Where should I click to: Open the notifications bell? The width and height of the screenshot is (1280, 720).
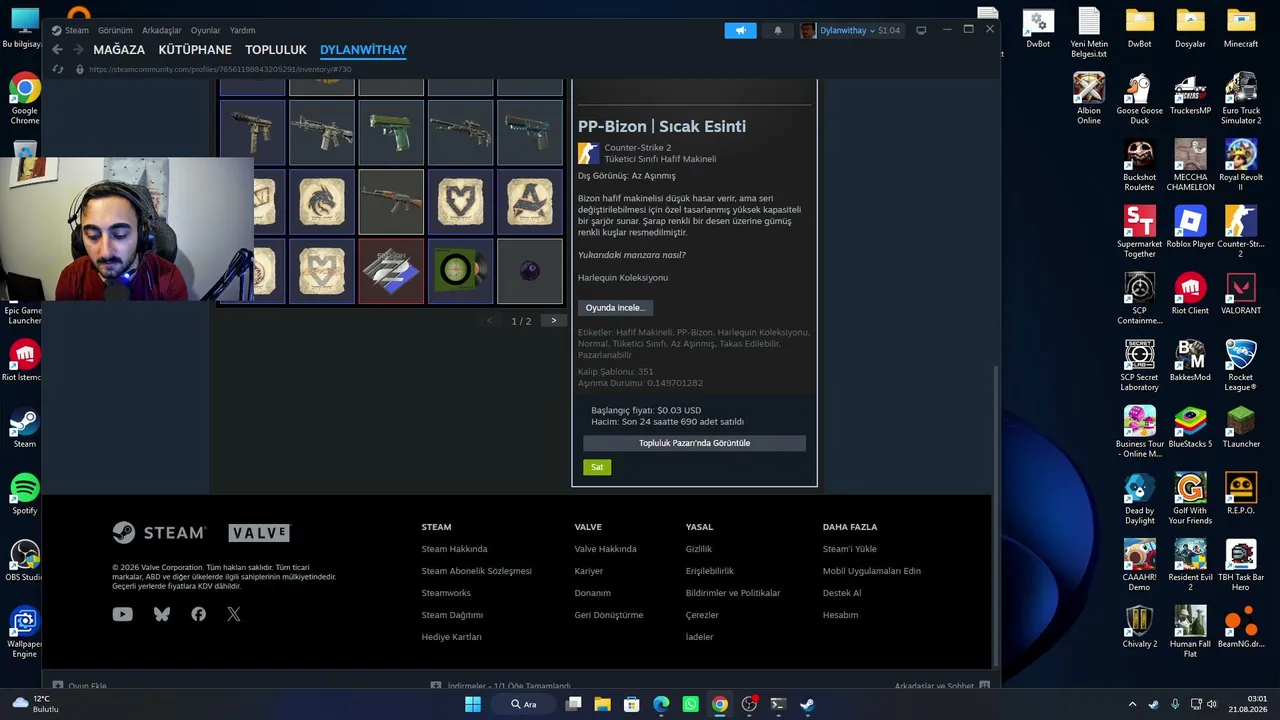(x=778, y=30)
